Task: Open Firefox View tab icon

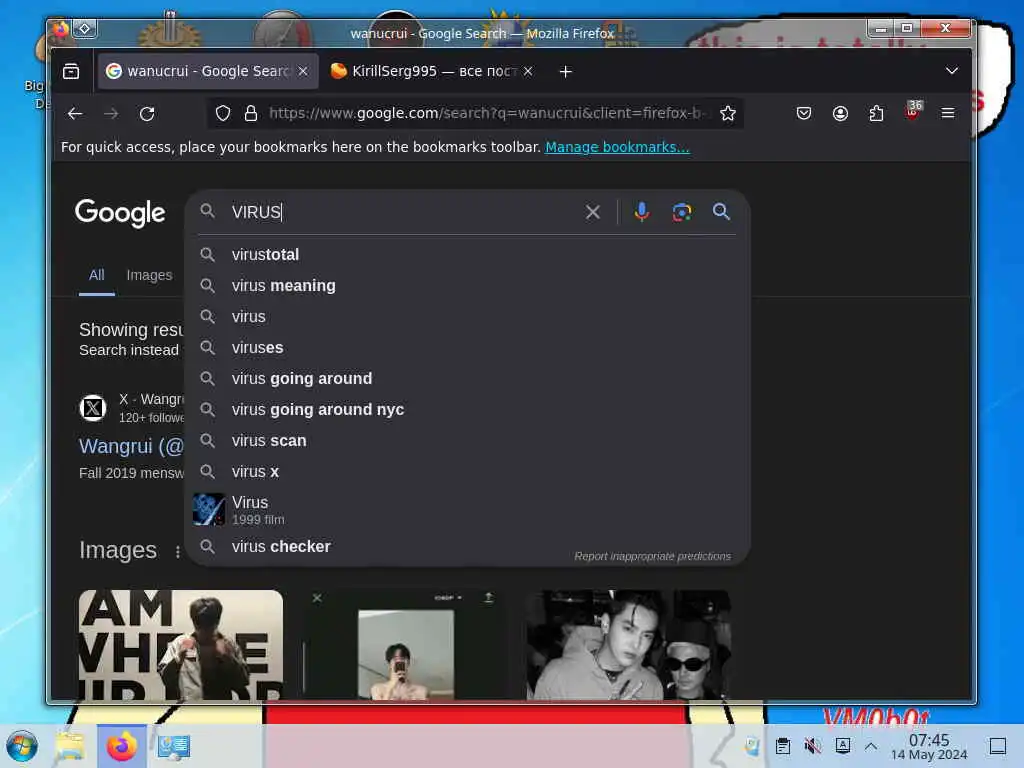Action: (x=71, y=71)
